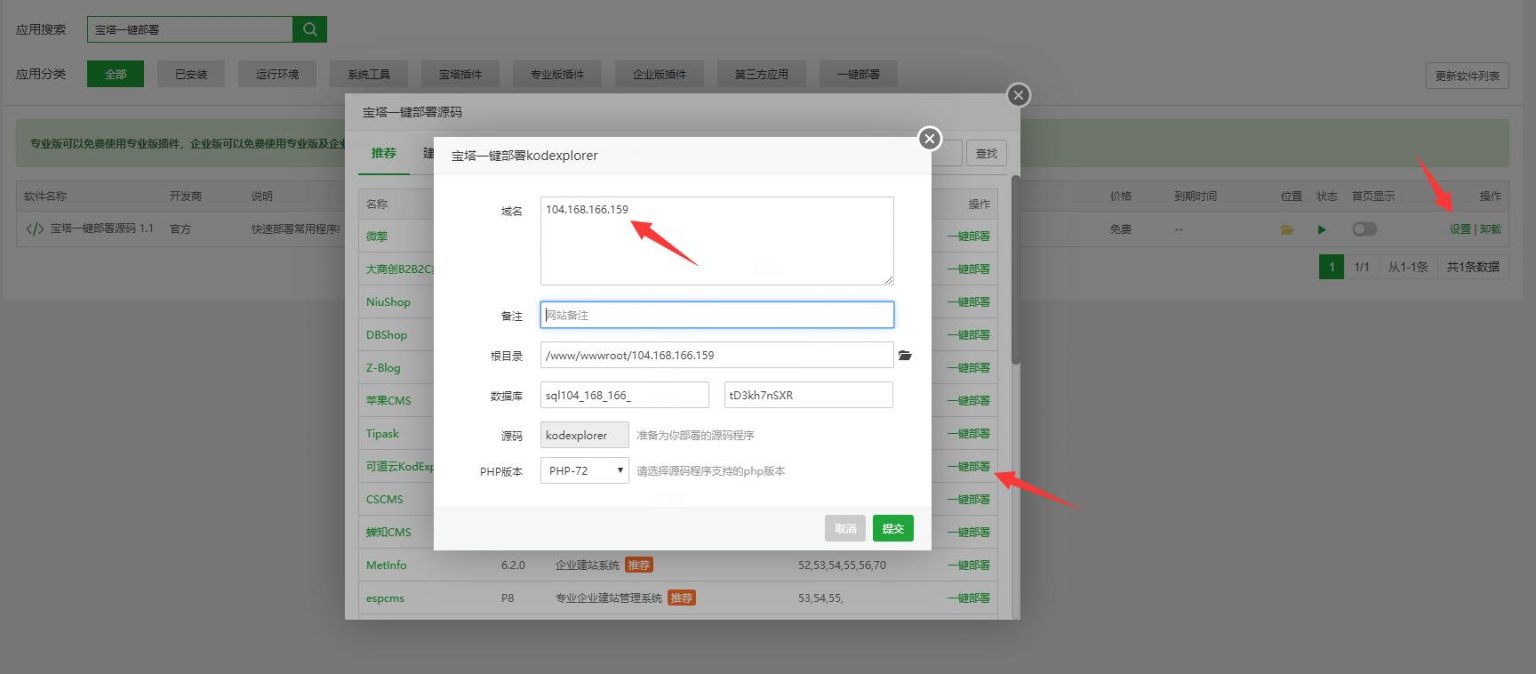Open the espcms source name link

coord(385,598)
